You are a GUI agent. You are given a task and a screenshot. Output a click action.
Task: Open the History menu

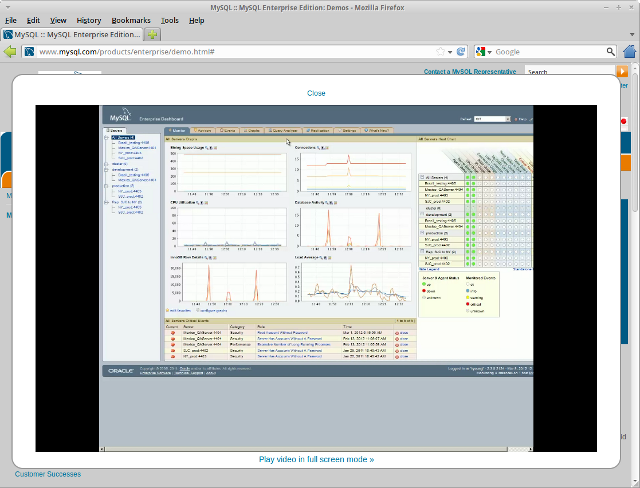tap(89, 20)
